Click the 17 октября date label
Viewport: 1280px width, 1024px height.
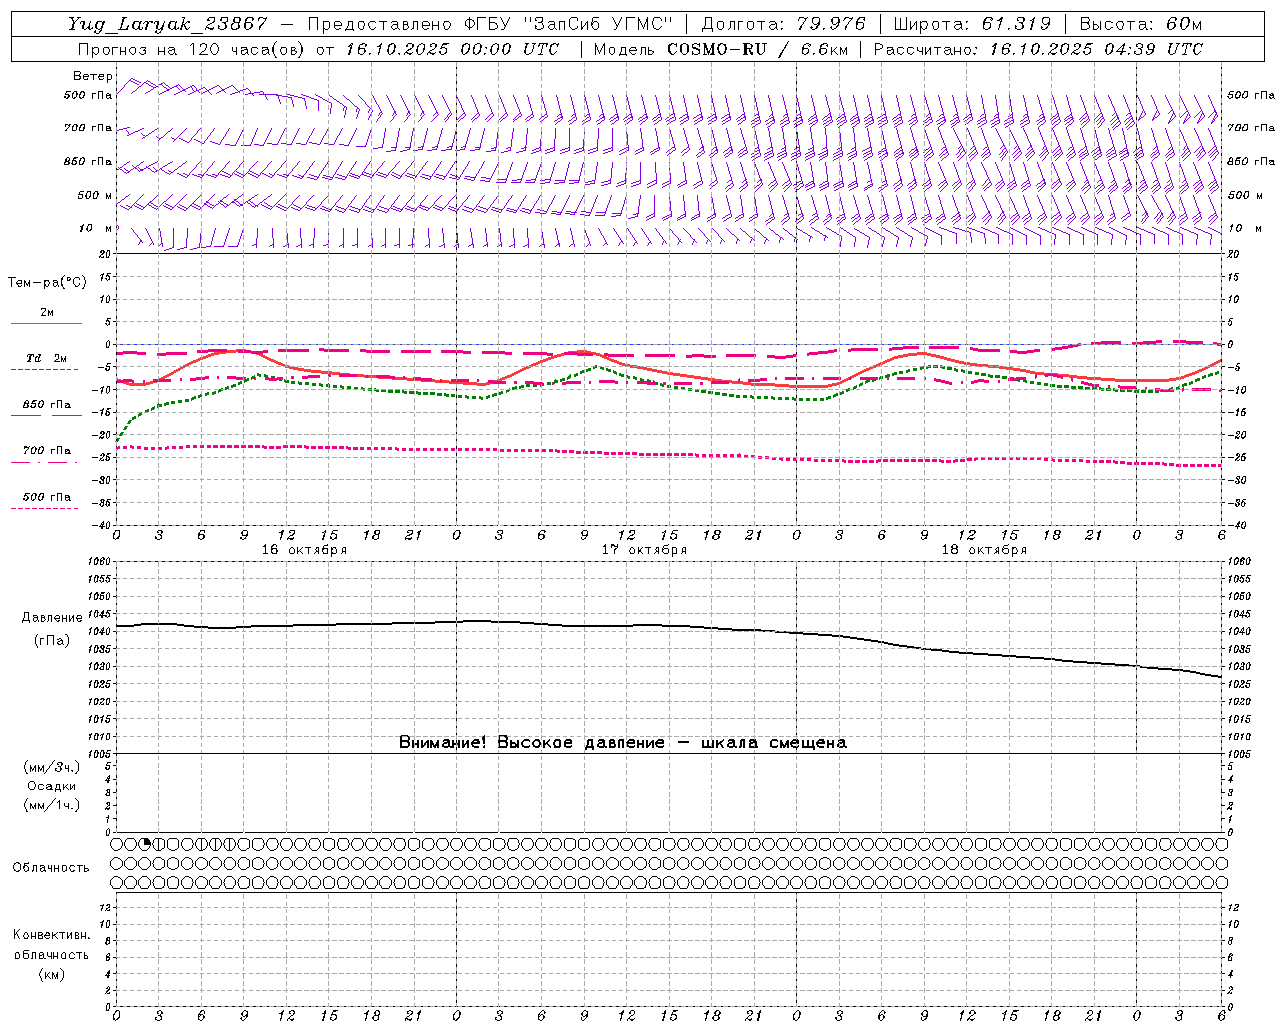(x=644, y=549)
